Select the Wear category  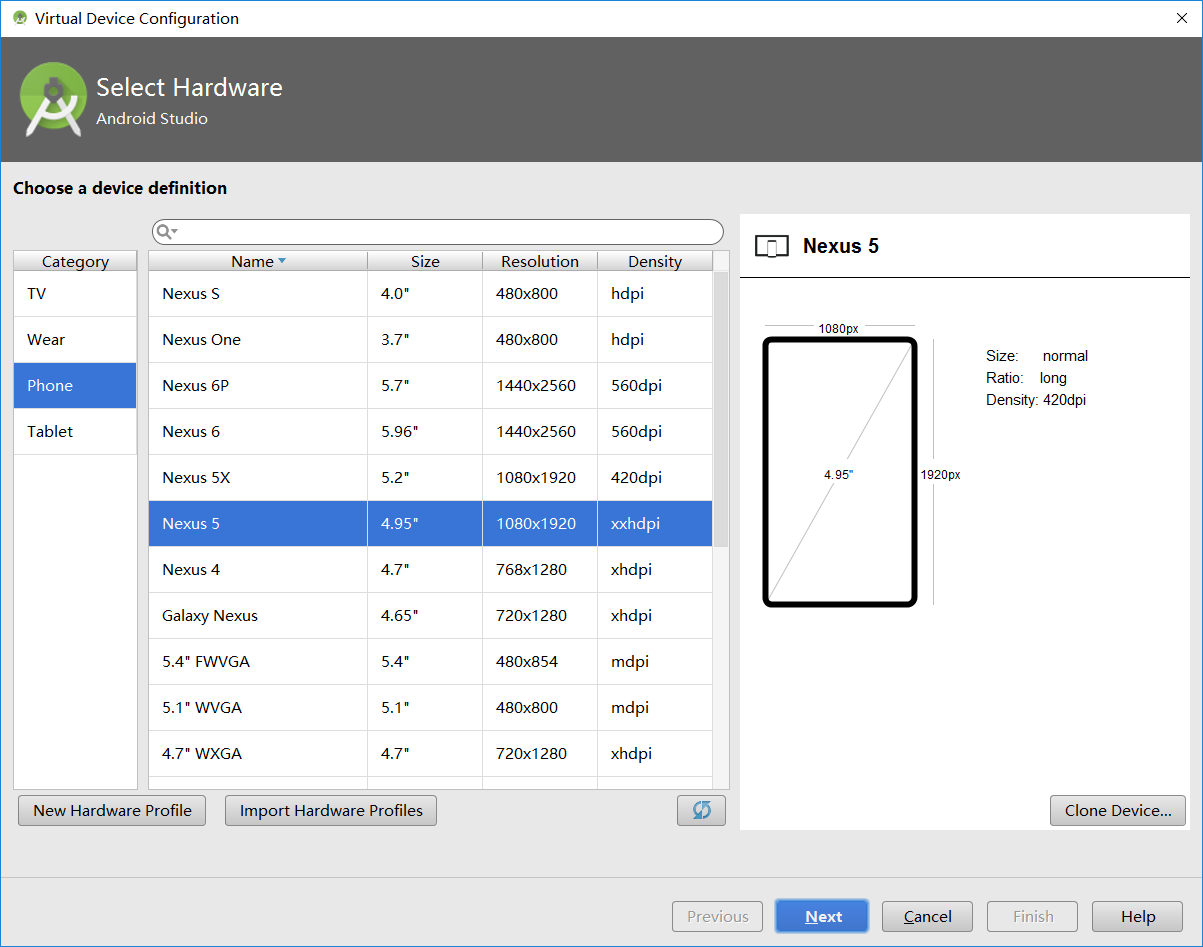pyautogui.click(x=75, y=340)
